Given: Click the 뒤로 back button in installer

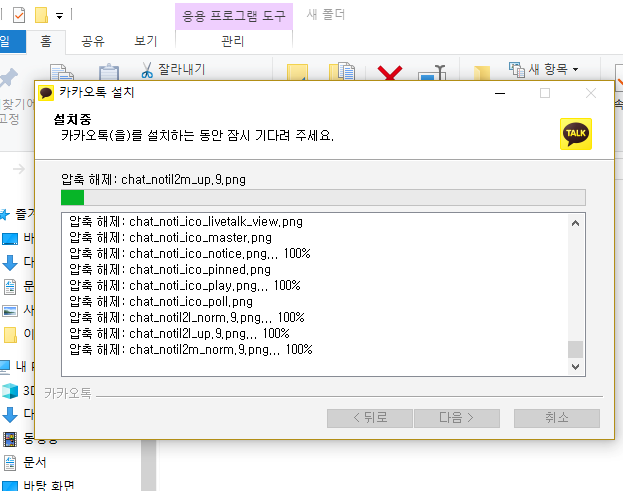Looking at the screenshot, I should (370, 418).
